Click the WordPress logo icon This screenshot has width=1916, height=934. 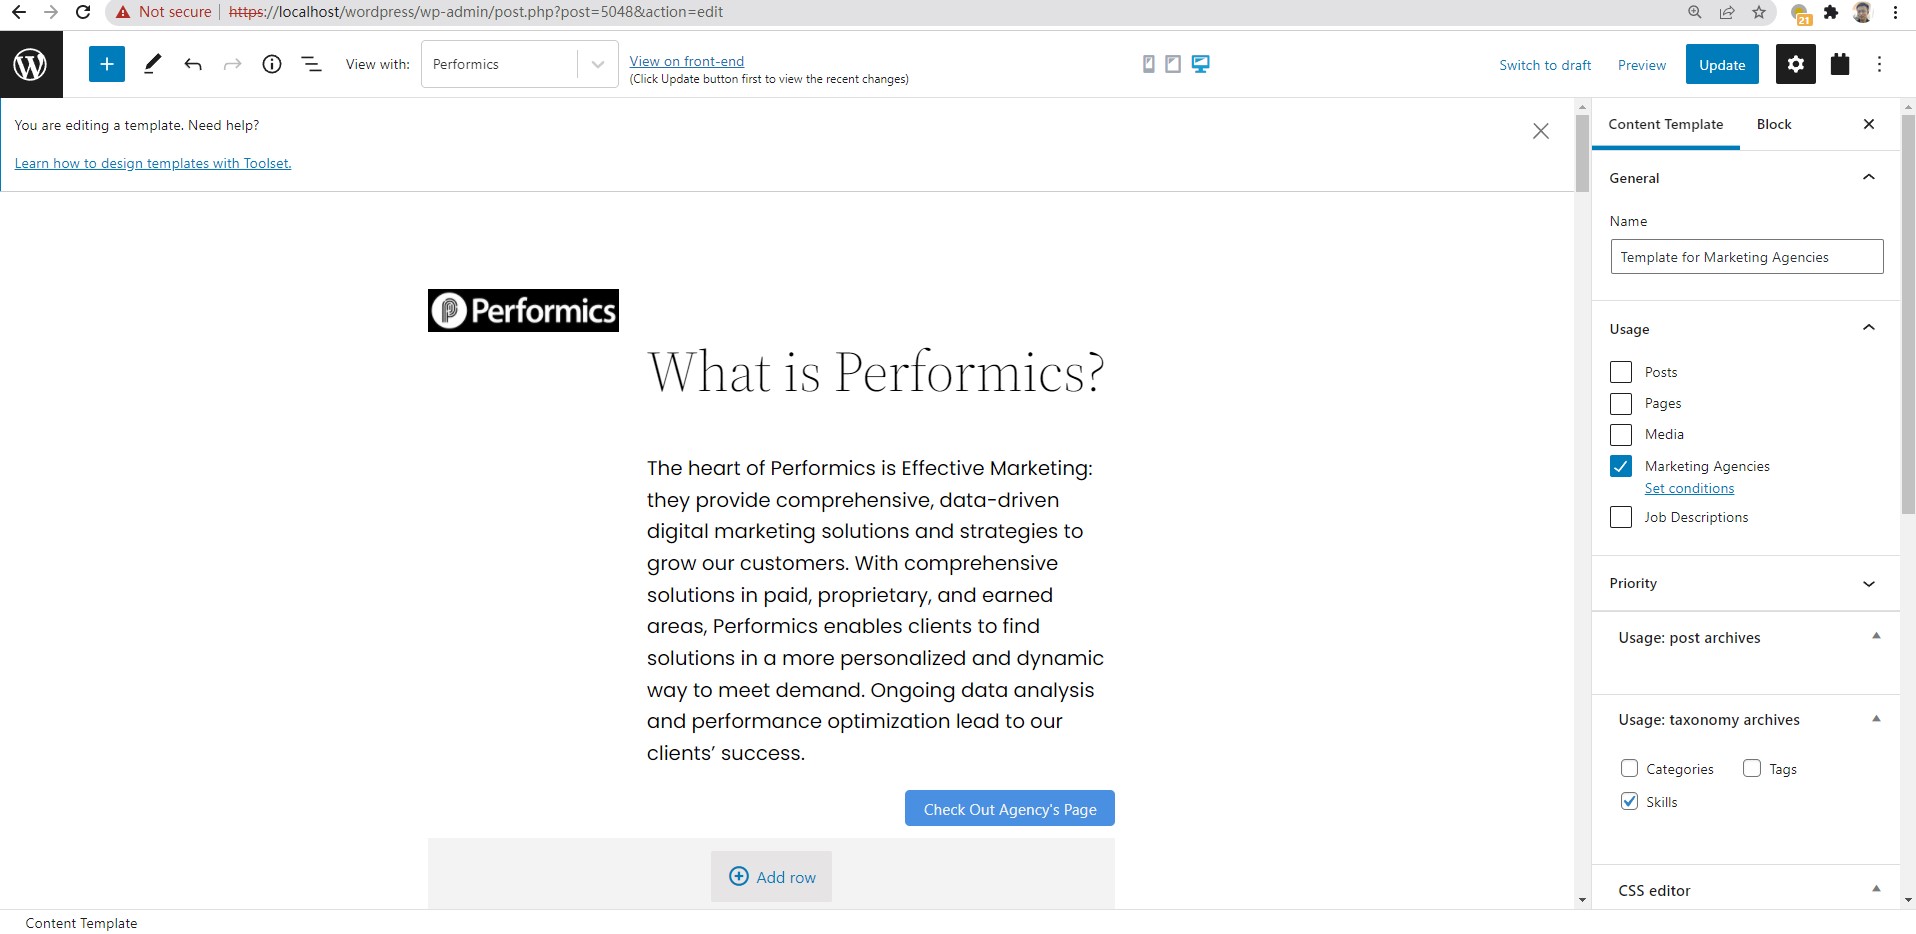31,64
